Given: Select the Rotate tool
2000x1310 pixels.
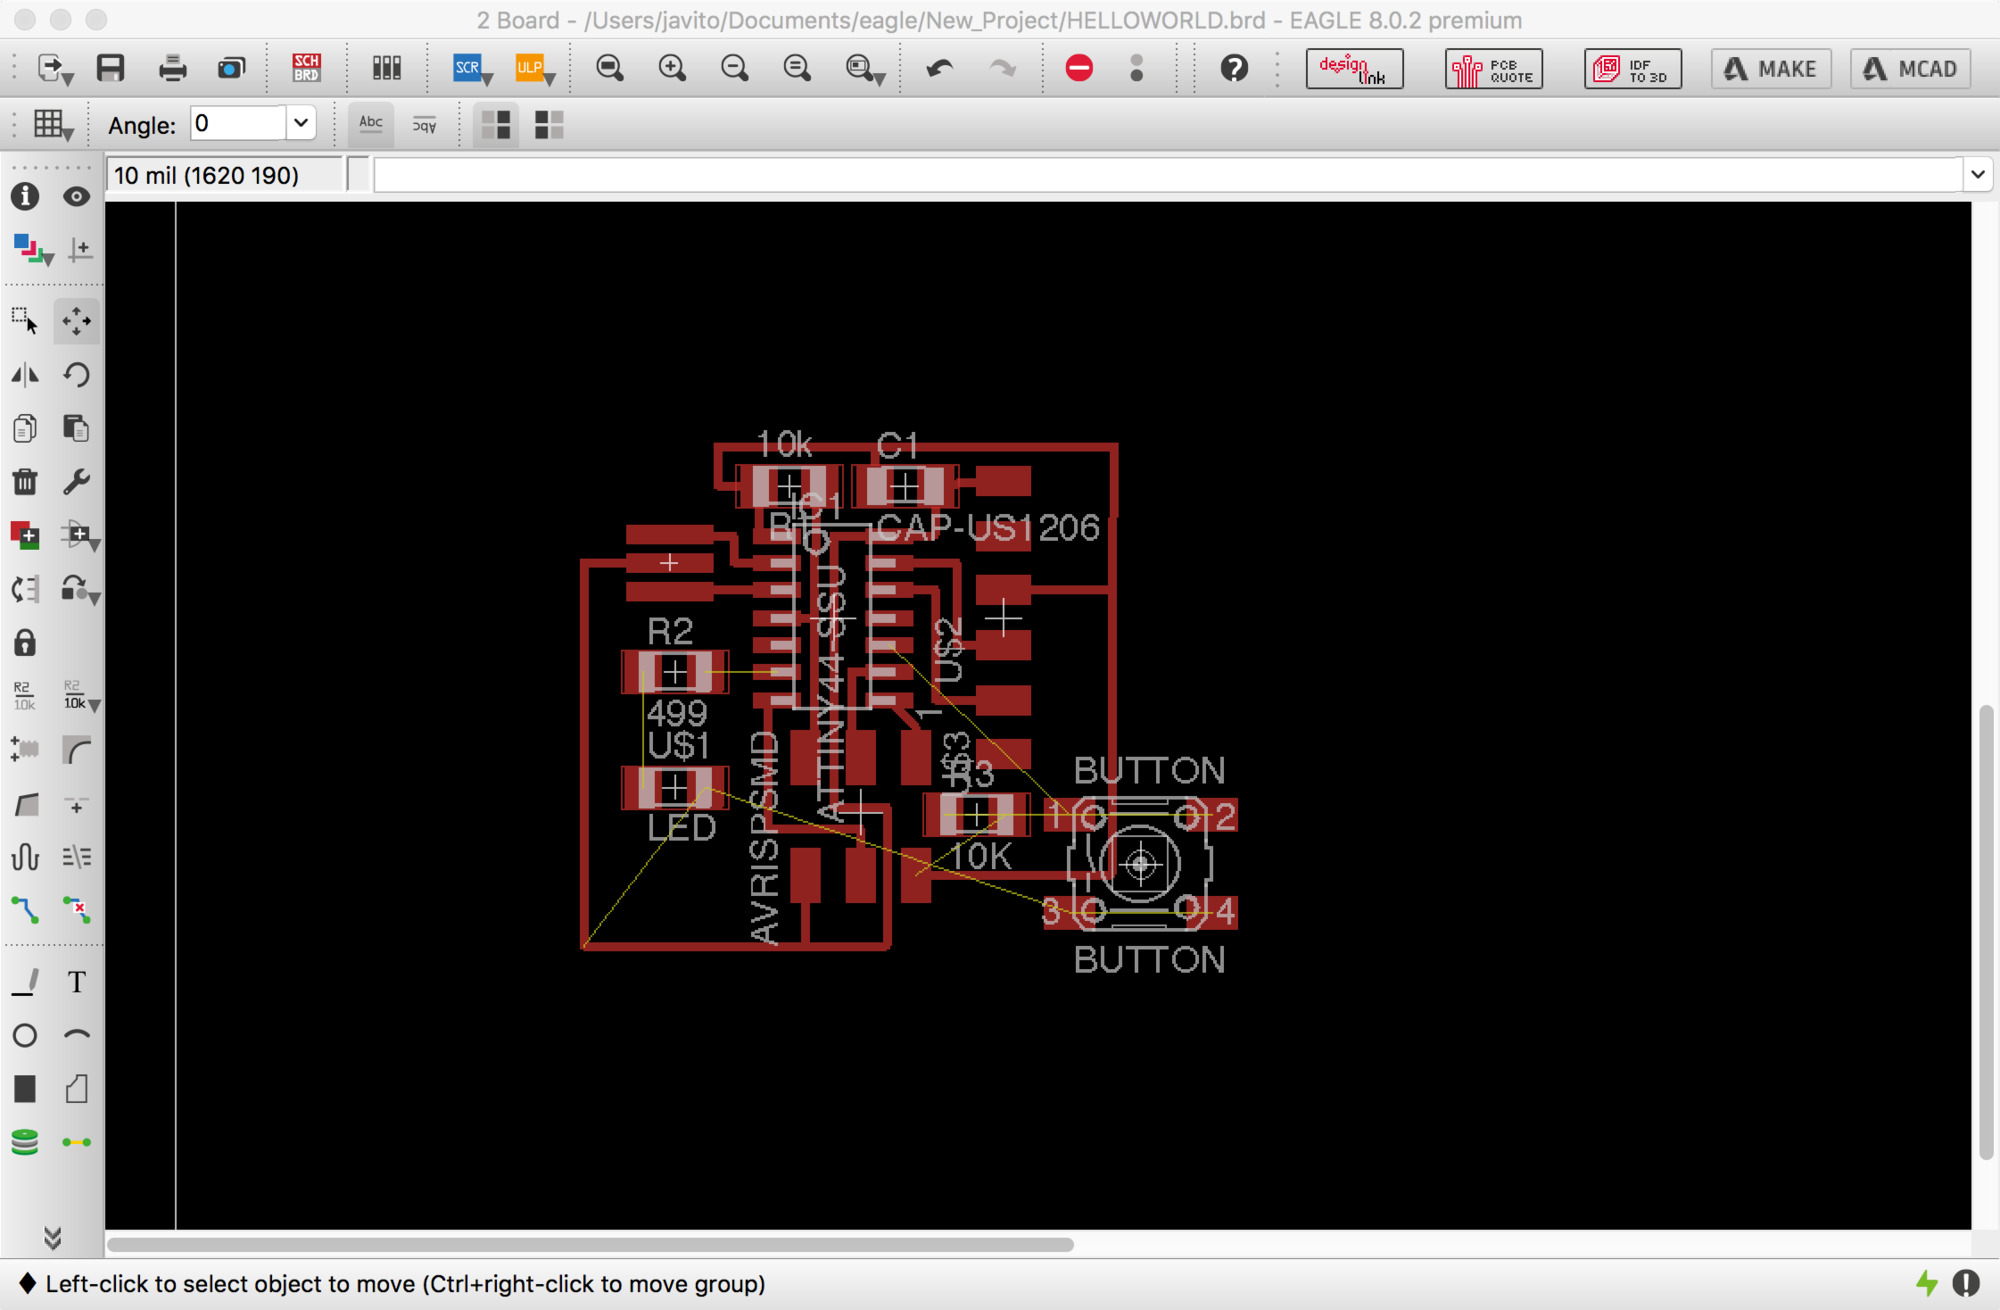Looking at the screenshot, I should coord(77,375).
